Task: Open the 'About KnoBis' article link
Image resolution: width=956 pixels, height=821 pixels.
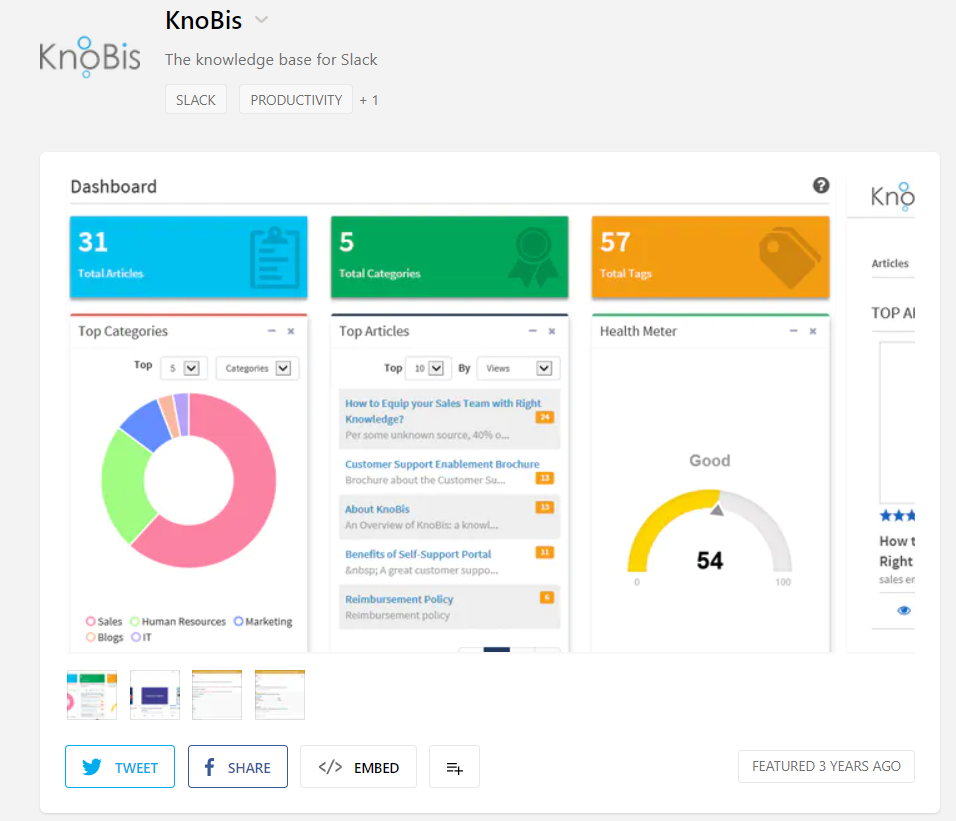Action: tap(377, 509)
